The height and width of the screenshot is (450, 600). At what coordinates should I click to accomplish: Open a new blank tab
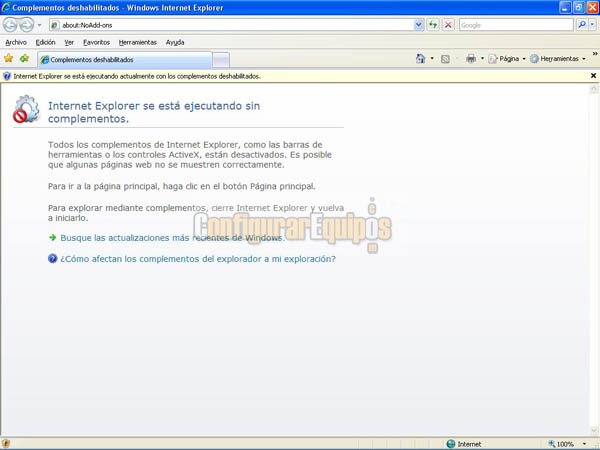(x=221, y=60)
